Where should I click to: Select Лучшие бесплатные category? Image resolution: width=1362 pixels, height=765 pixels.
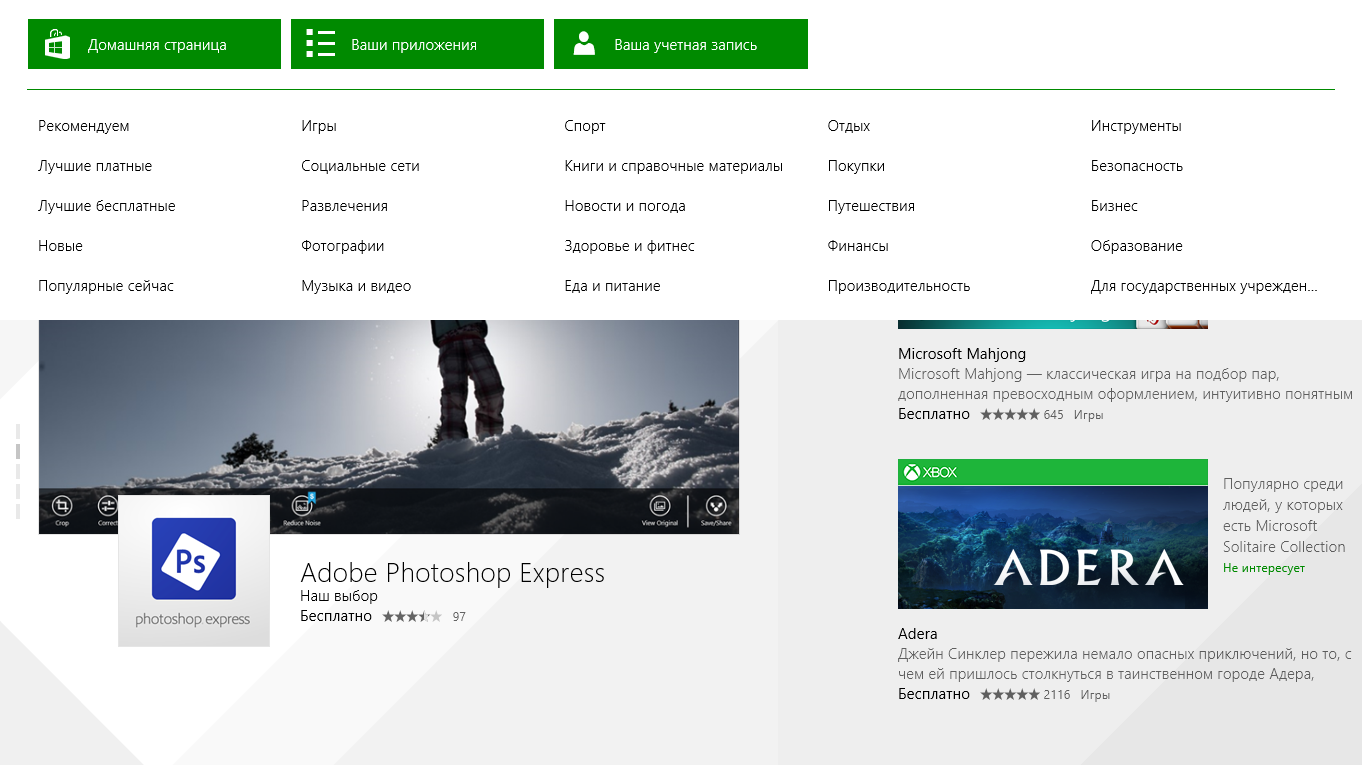[x=107, y=206]
